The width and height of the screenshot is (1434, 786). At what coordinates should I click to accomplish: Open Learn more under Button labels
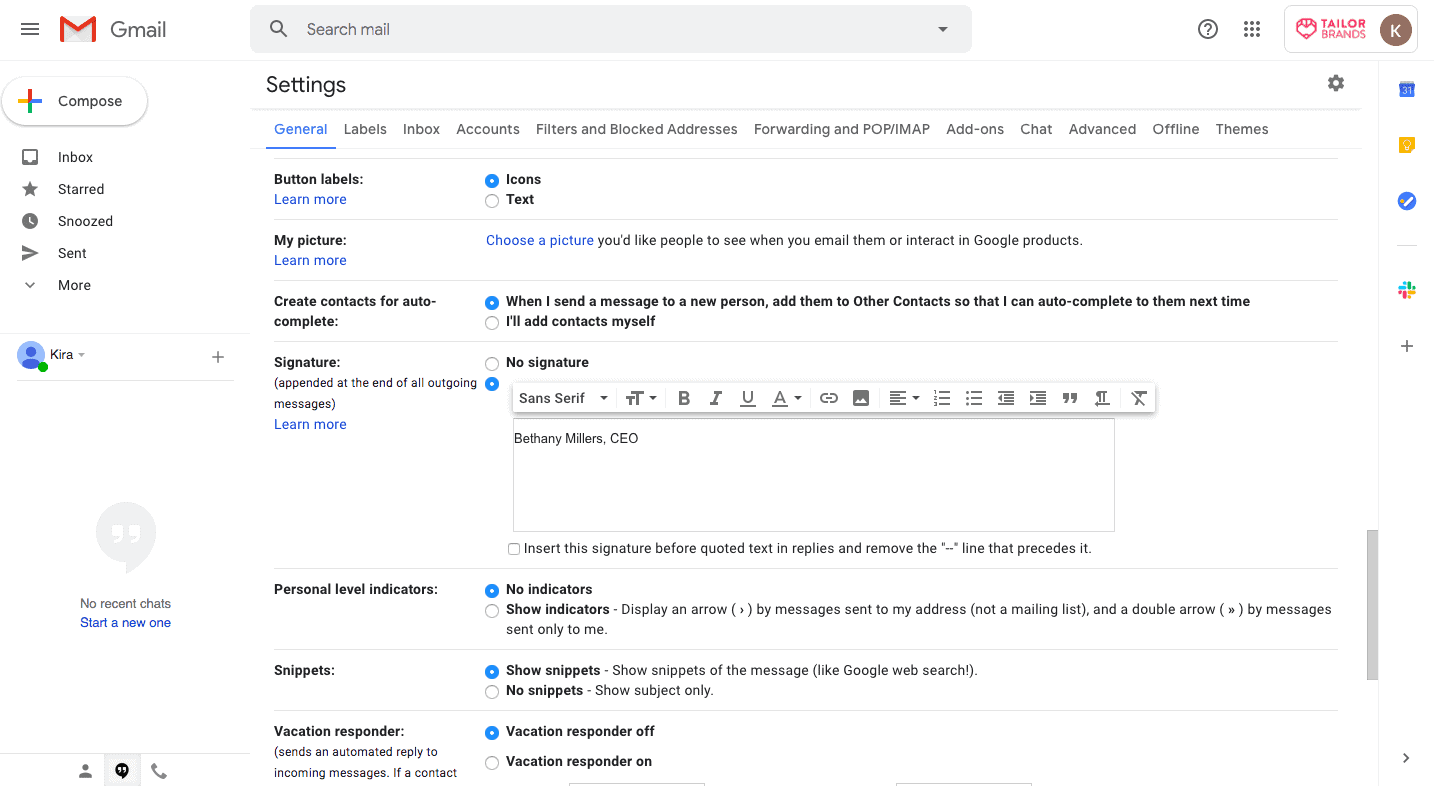[310, 199]
